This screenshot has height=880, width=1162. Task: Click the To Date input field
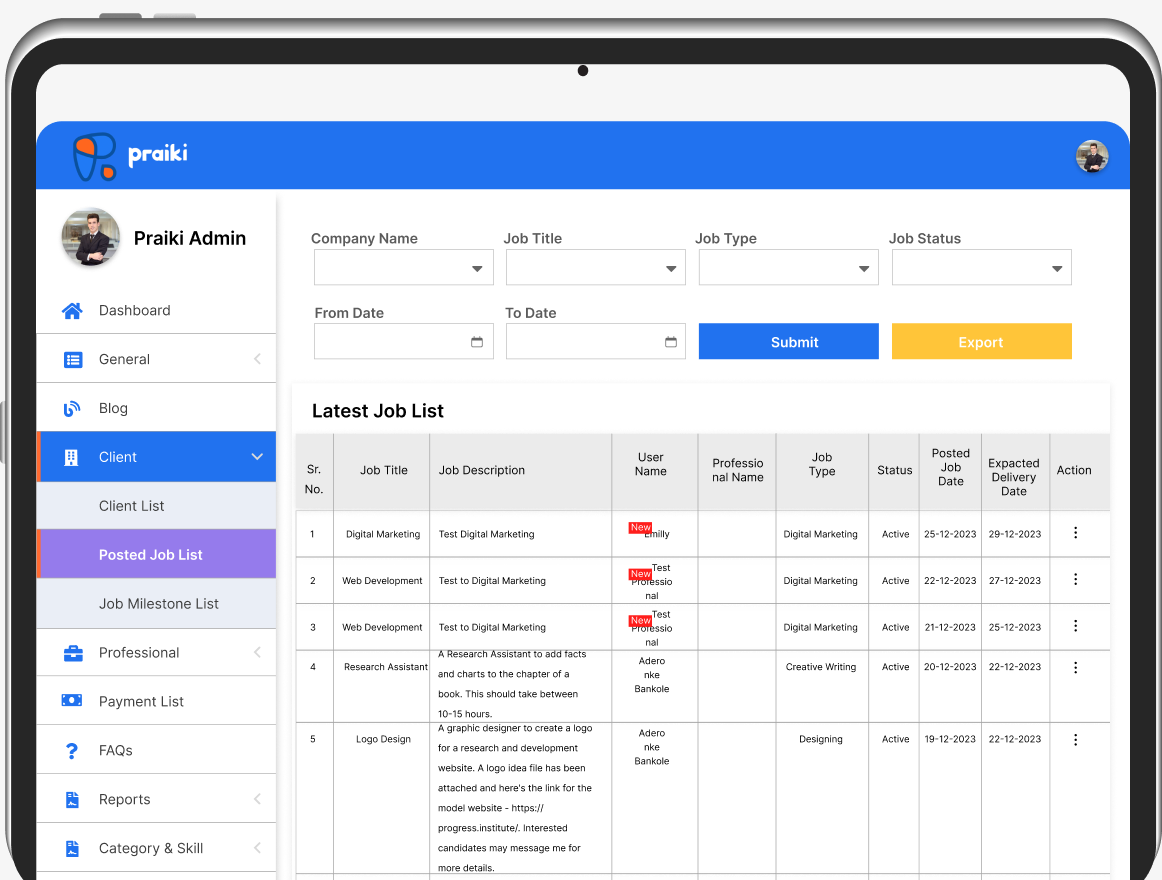click(596, 342)
